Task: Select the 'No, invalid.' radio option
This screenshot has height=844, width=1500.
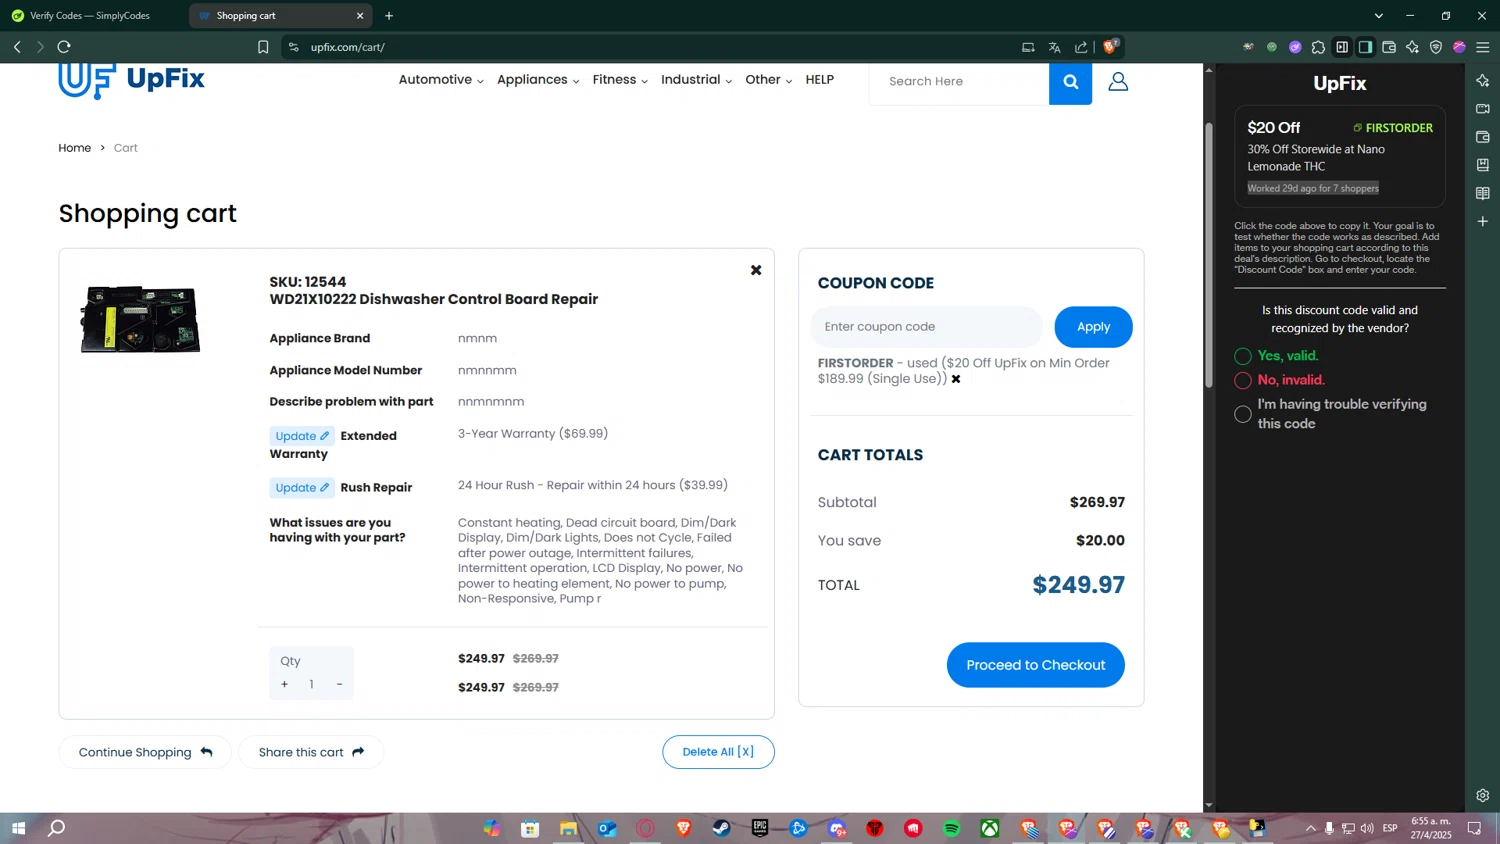Action: 1243,380
